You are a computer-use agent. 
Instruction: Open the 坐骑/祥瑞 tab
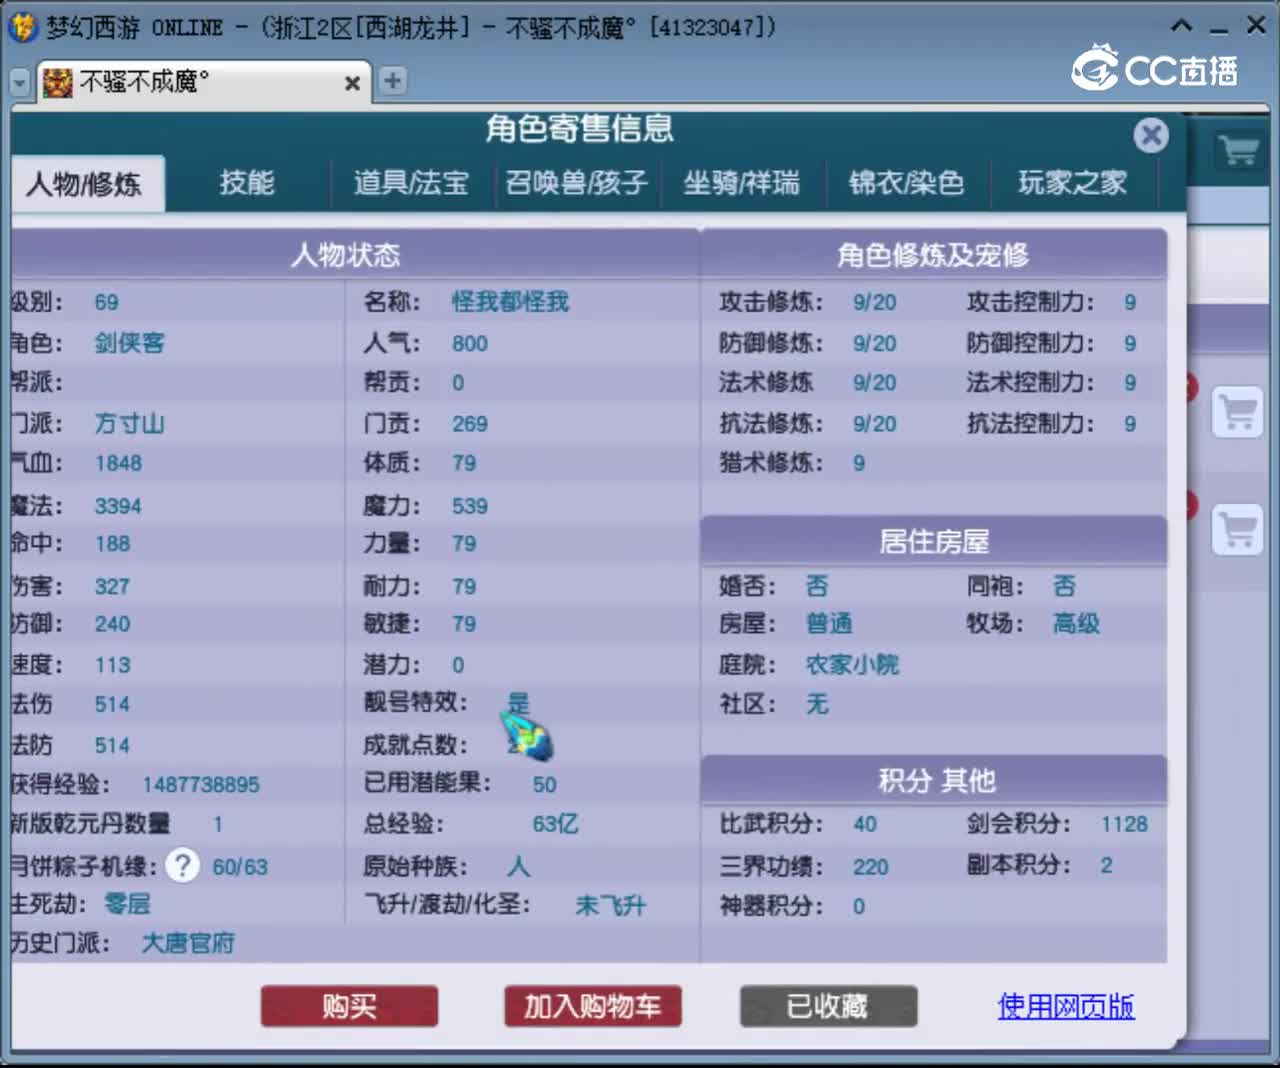742,183
